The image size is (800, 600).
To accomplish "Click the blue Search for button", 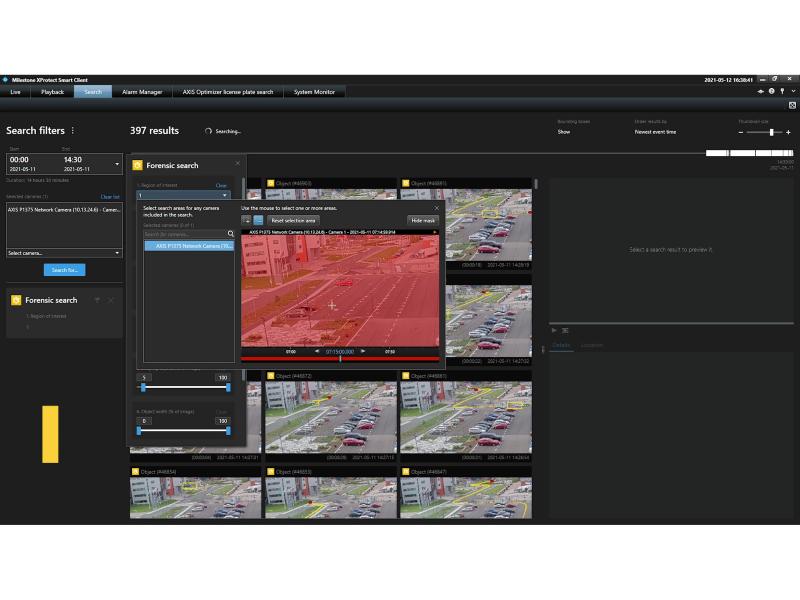I will (x=64, y=270).
